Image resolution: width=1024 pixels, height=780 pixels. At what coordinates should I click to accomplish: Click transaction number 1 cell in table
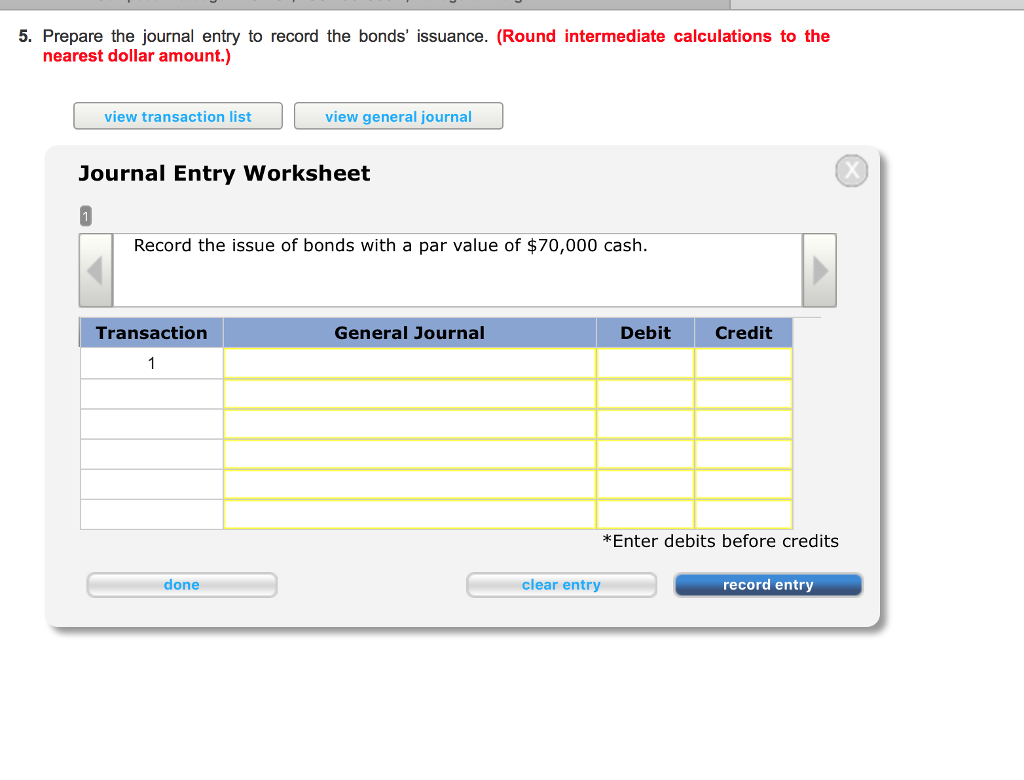click(152, 363)
